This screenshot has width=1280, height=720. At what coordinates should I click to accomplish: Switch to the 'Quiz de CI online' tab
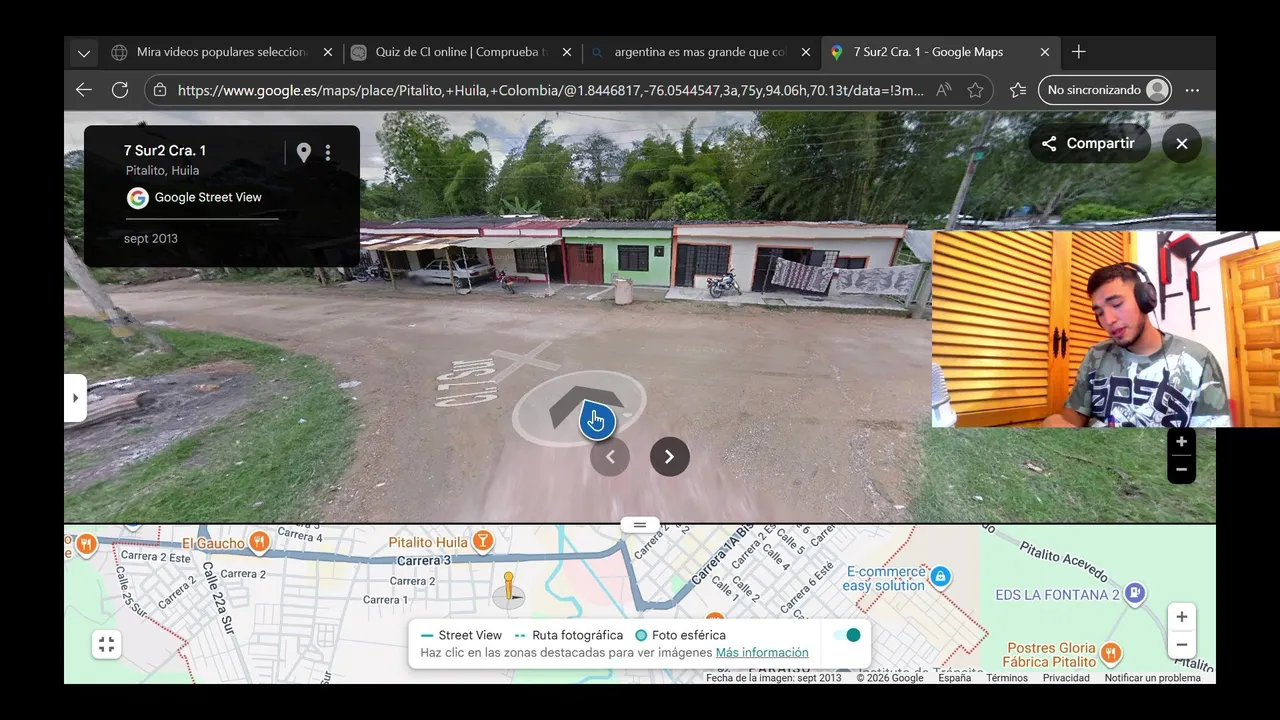click(x=461, y=52)
